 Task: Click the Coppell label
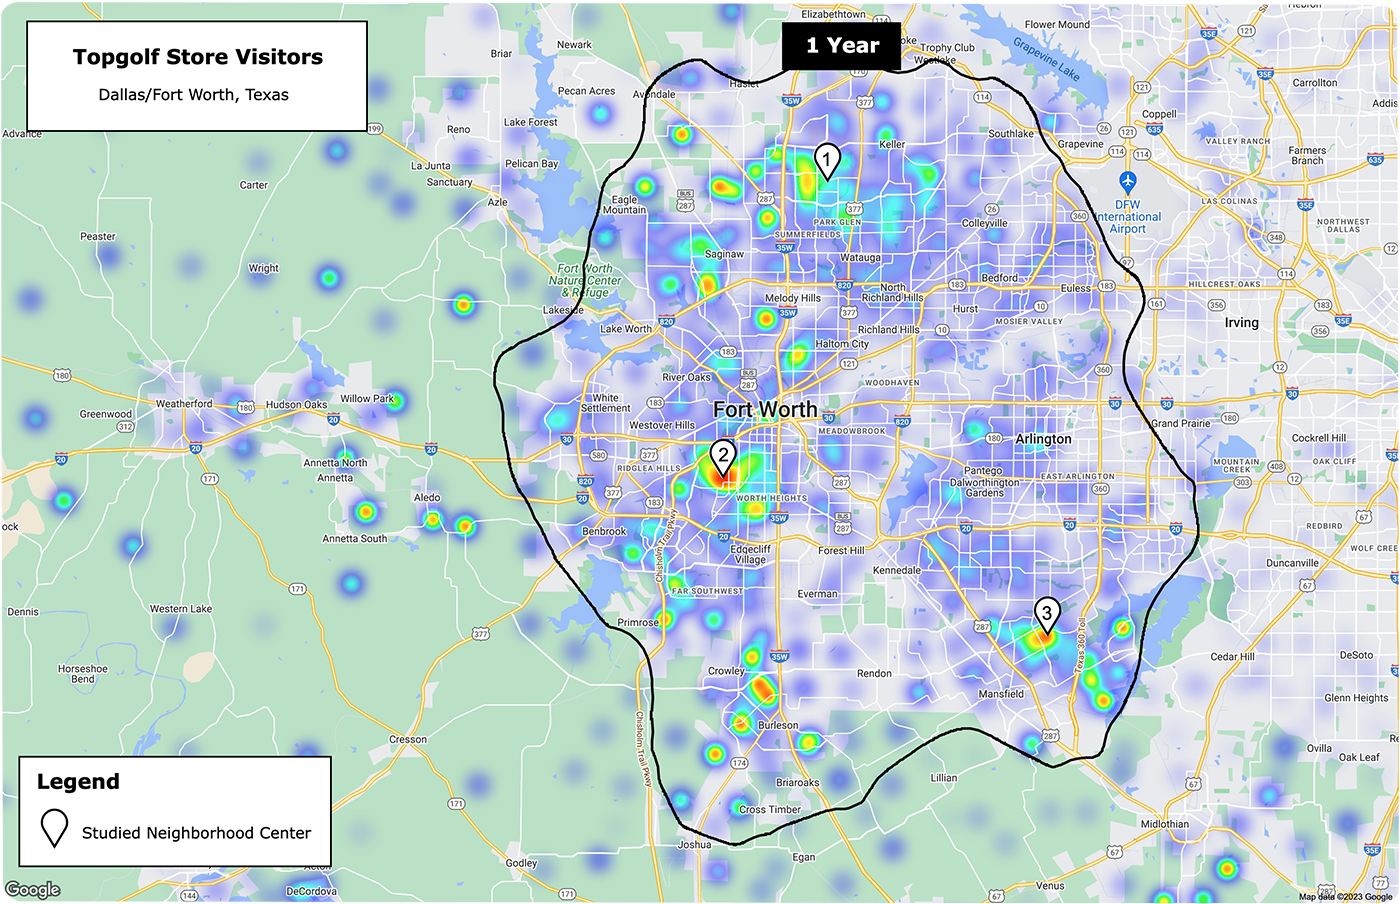(x=1160, y=114)
